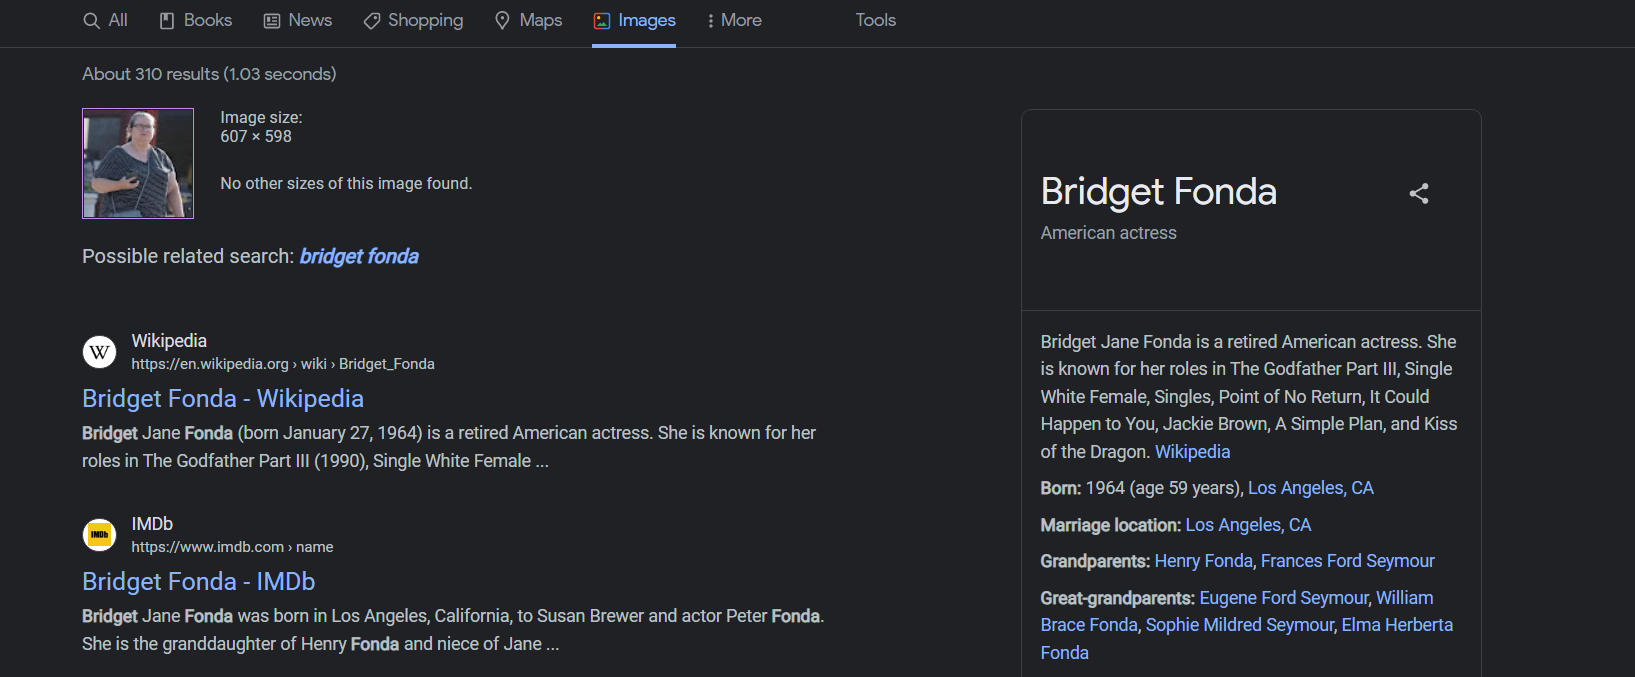This screenshot has width=1635, height=677.
Task: Open the Sophie Mildred Seymour link
Action: tap(1239, 625)
